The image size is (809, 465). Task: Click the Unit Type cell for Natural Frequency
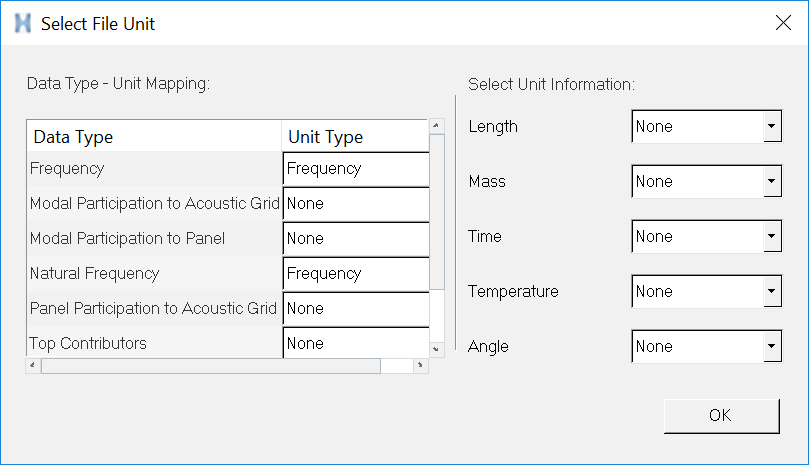coord(356,274)
